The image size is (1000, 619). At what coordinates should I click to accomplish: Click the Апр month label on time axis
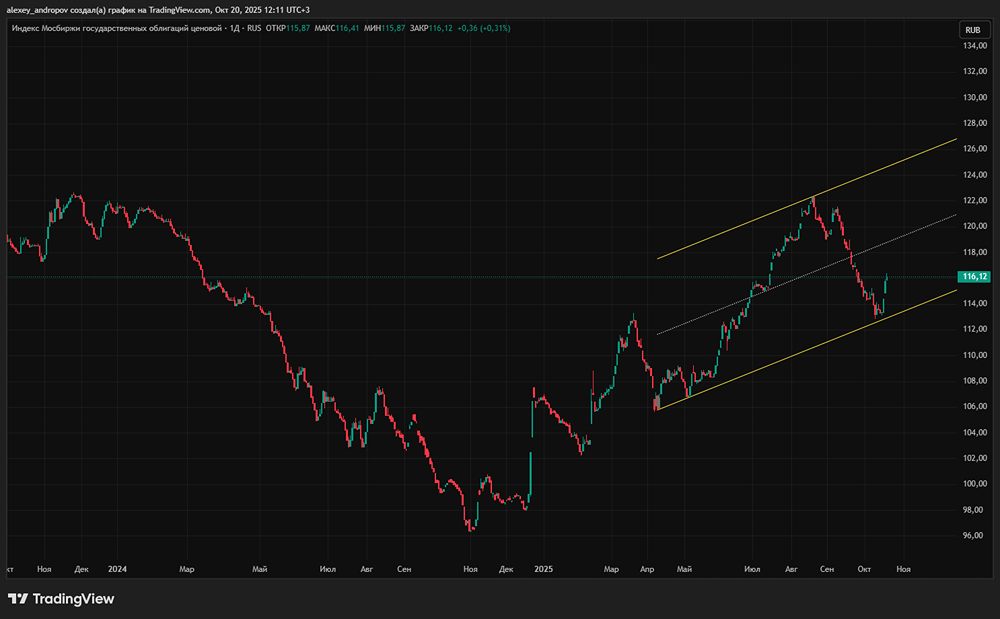[x=647, y=569]
